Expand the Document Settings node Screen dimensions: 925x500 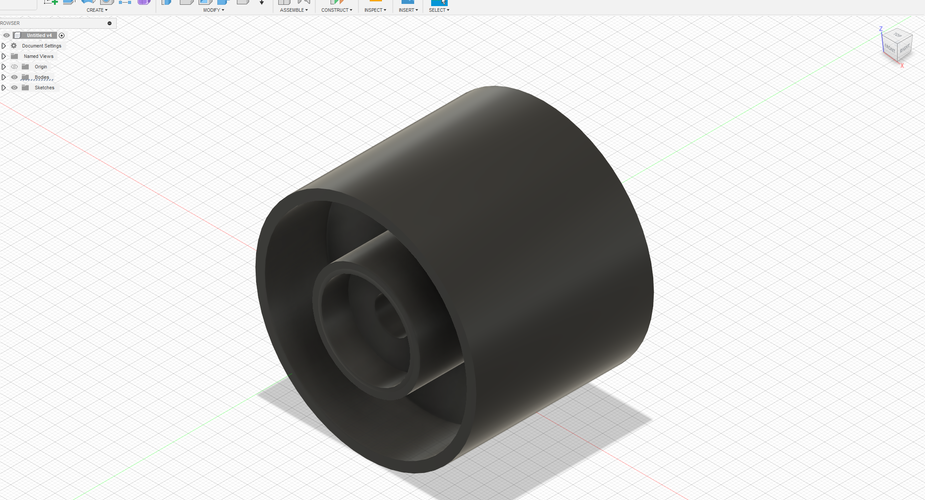click(4, 46)
